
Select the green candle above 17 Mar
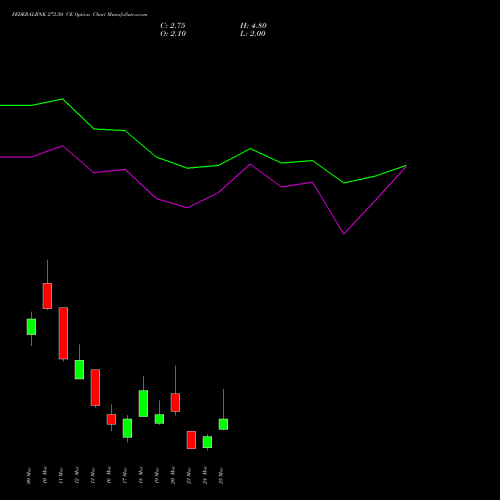[127, 428]
